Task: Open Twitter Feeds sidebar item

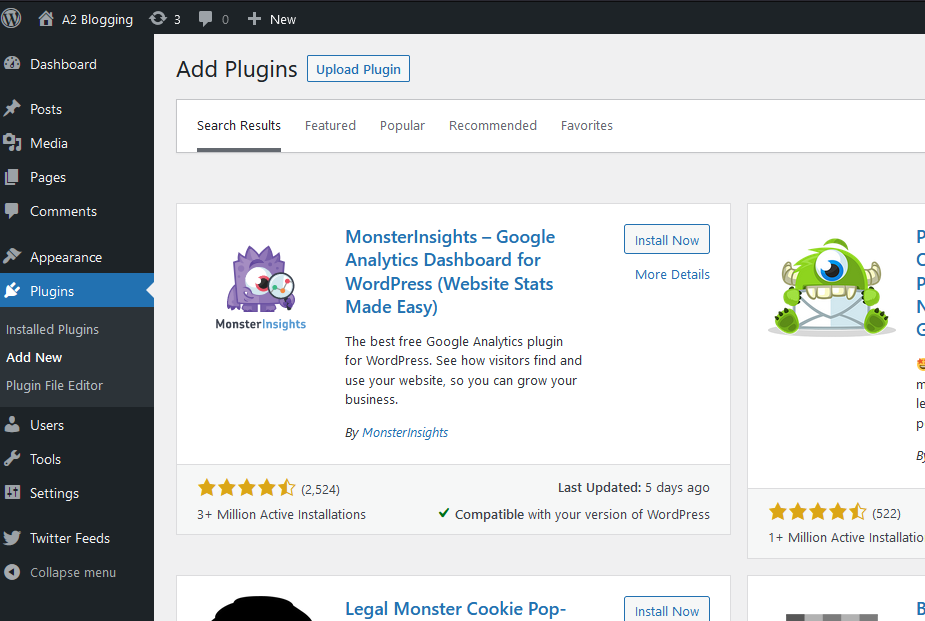Action: [69, 538]
